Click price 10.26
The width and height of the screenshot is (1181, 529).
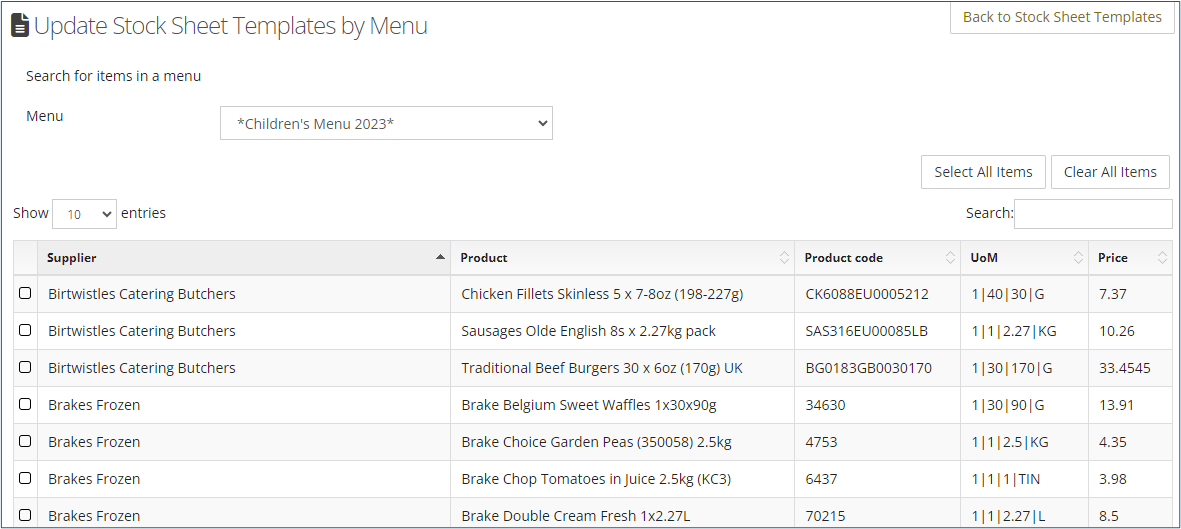1117,331
